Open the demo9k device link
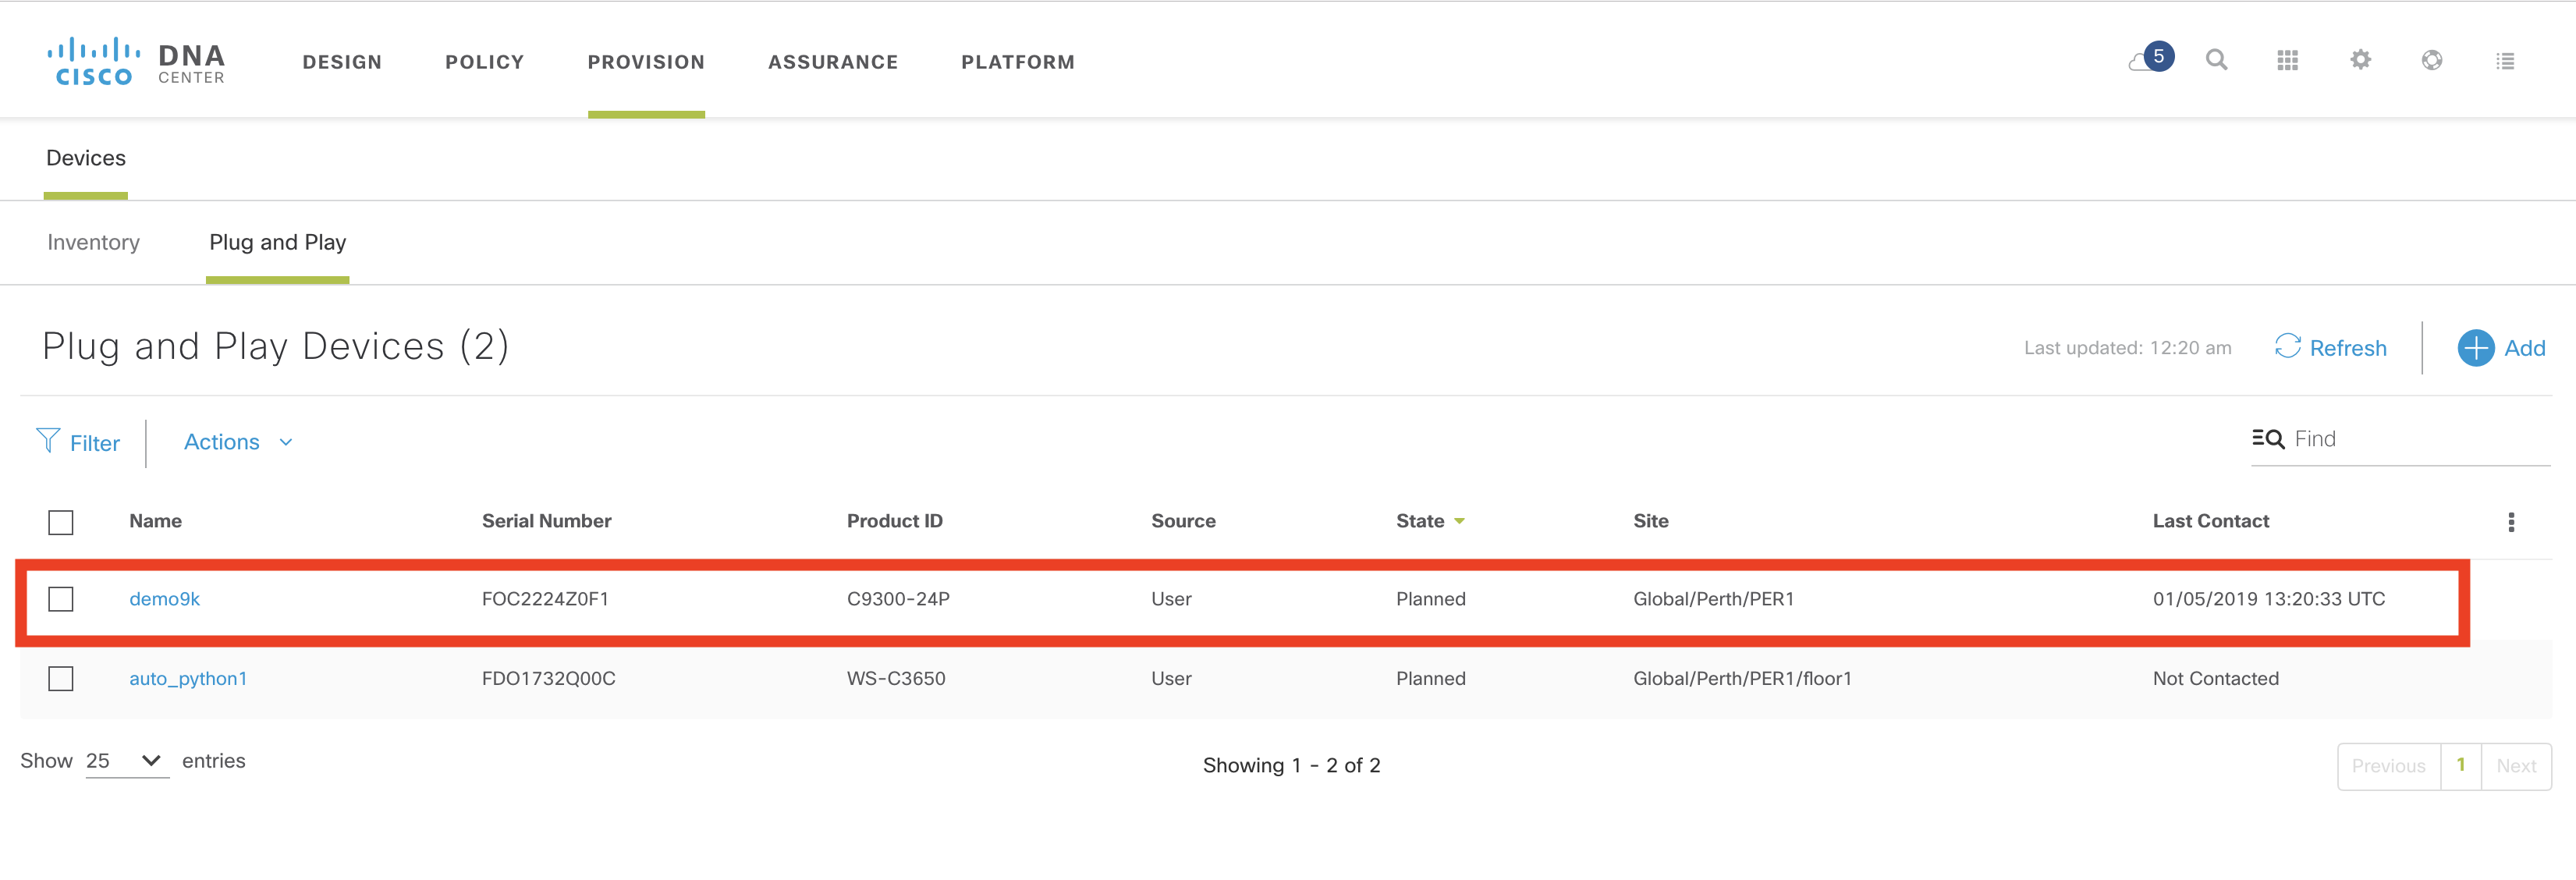2576x880 pixels. point(164,599)
